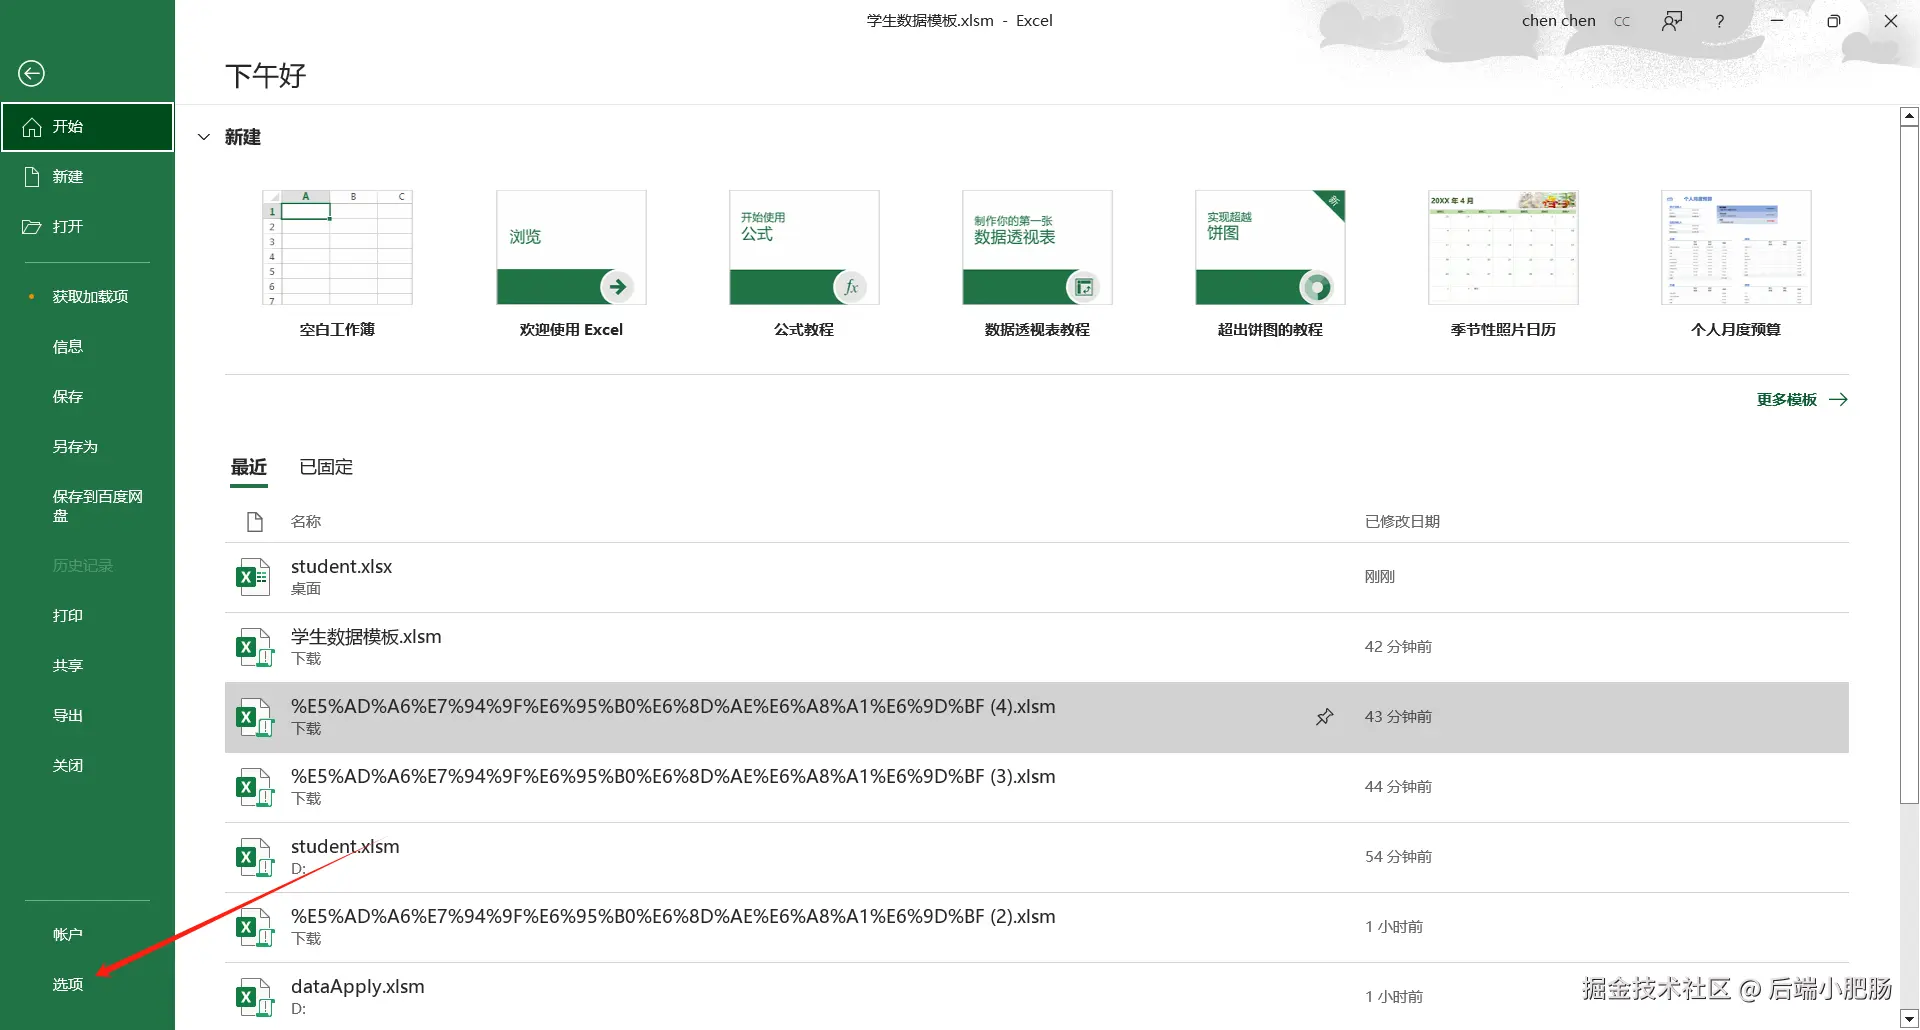Click the scrollbar up arrow
The height and width of the screenshot is (1030, 1920).
(x=1909, y=116)
